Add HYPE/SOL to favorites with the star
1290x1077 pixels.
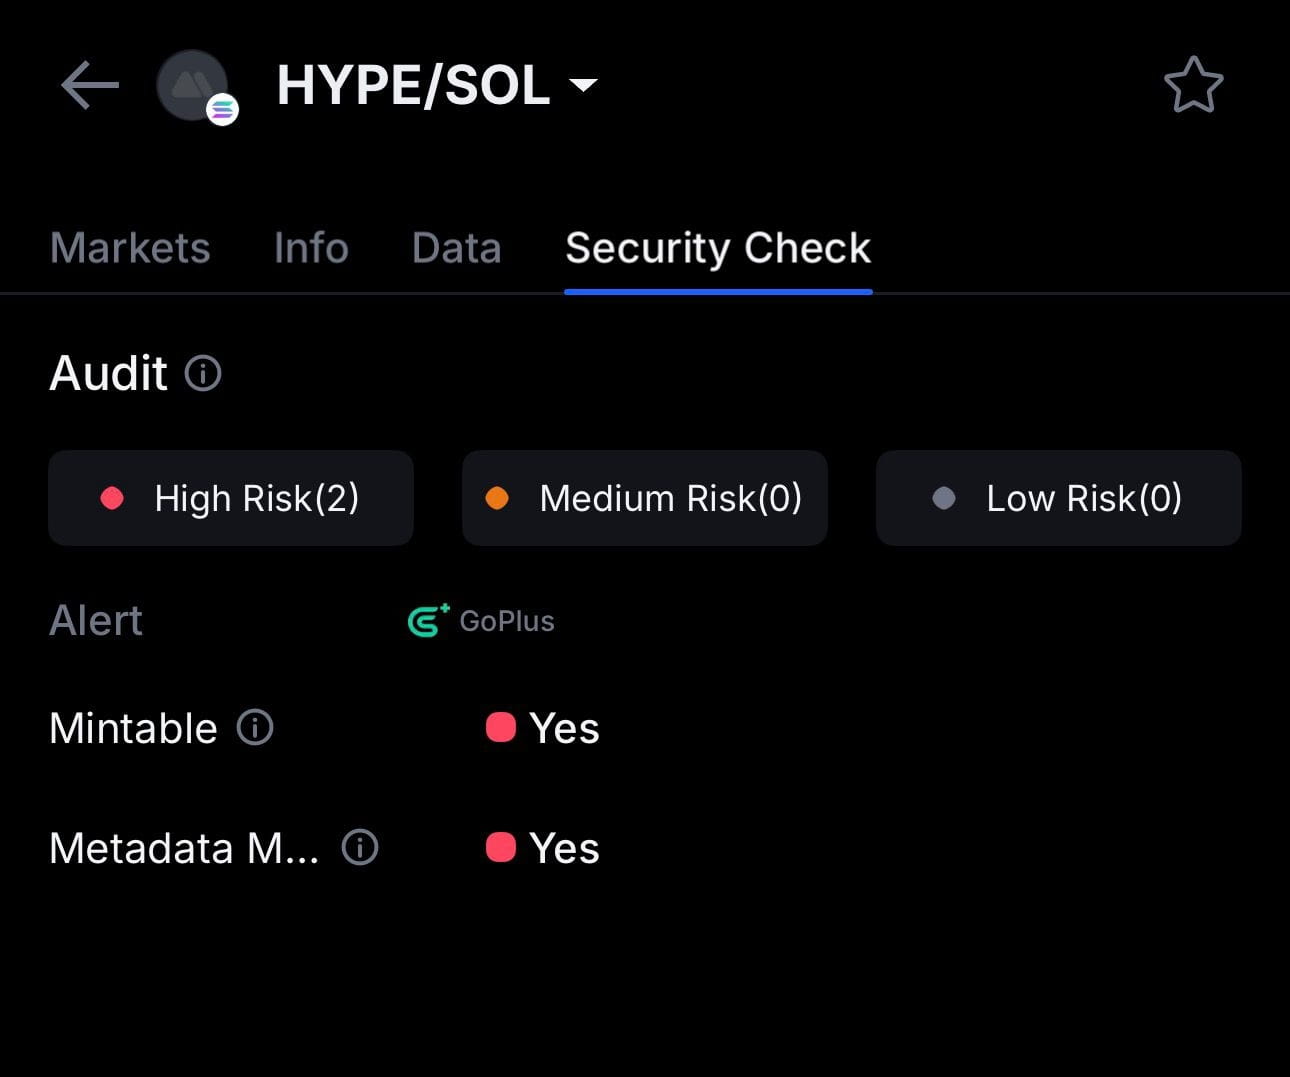[1193, 85]
